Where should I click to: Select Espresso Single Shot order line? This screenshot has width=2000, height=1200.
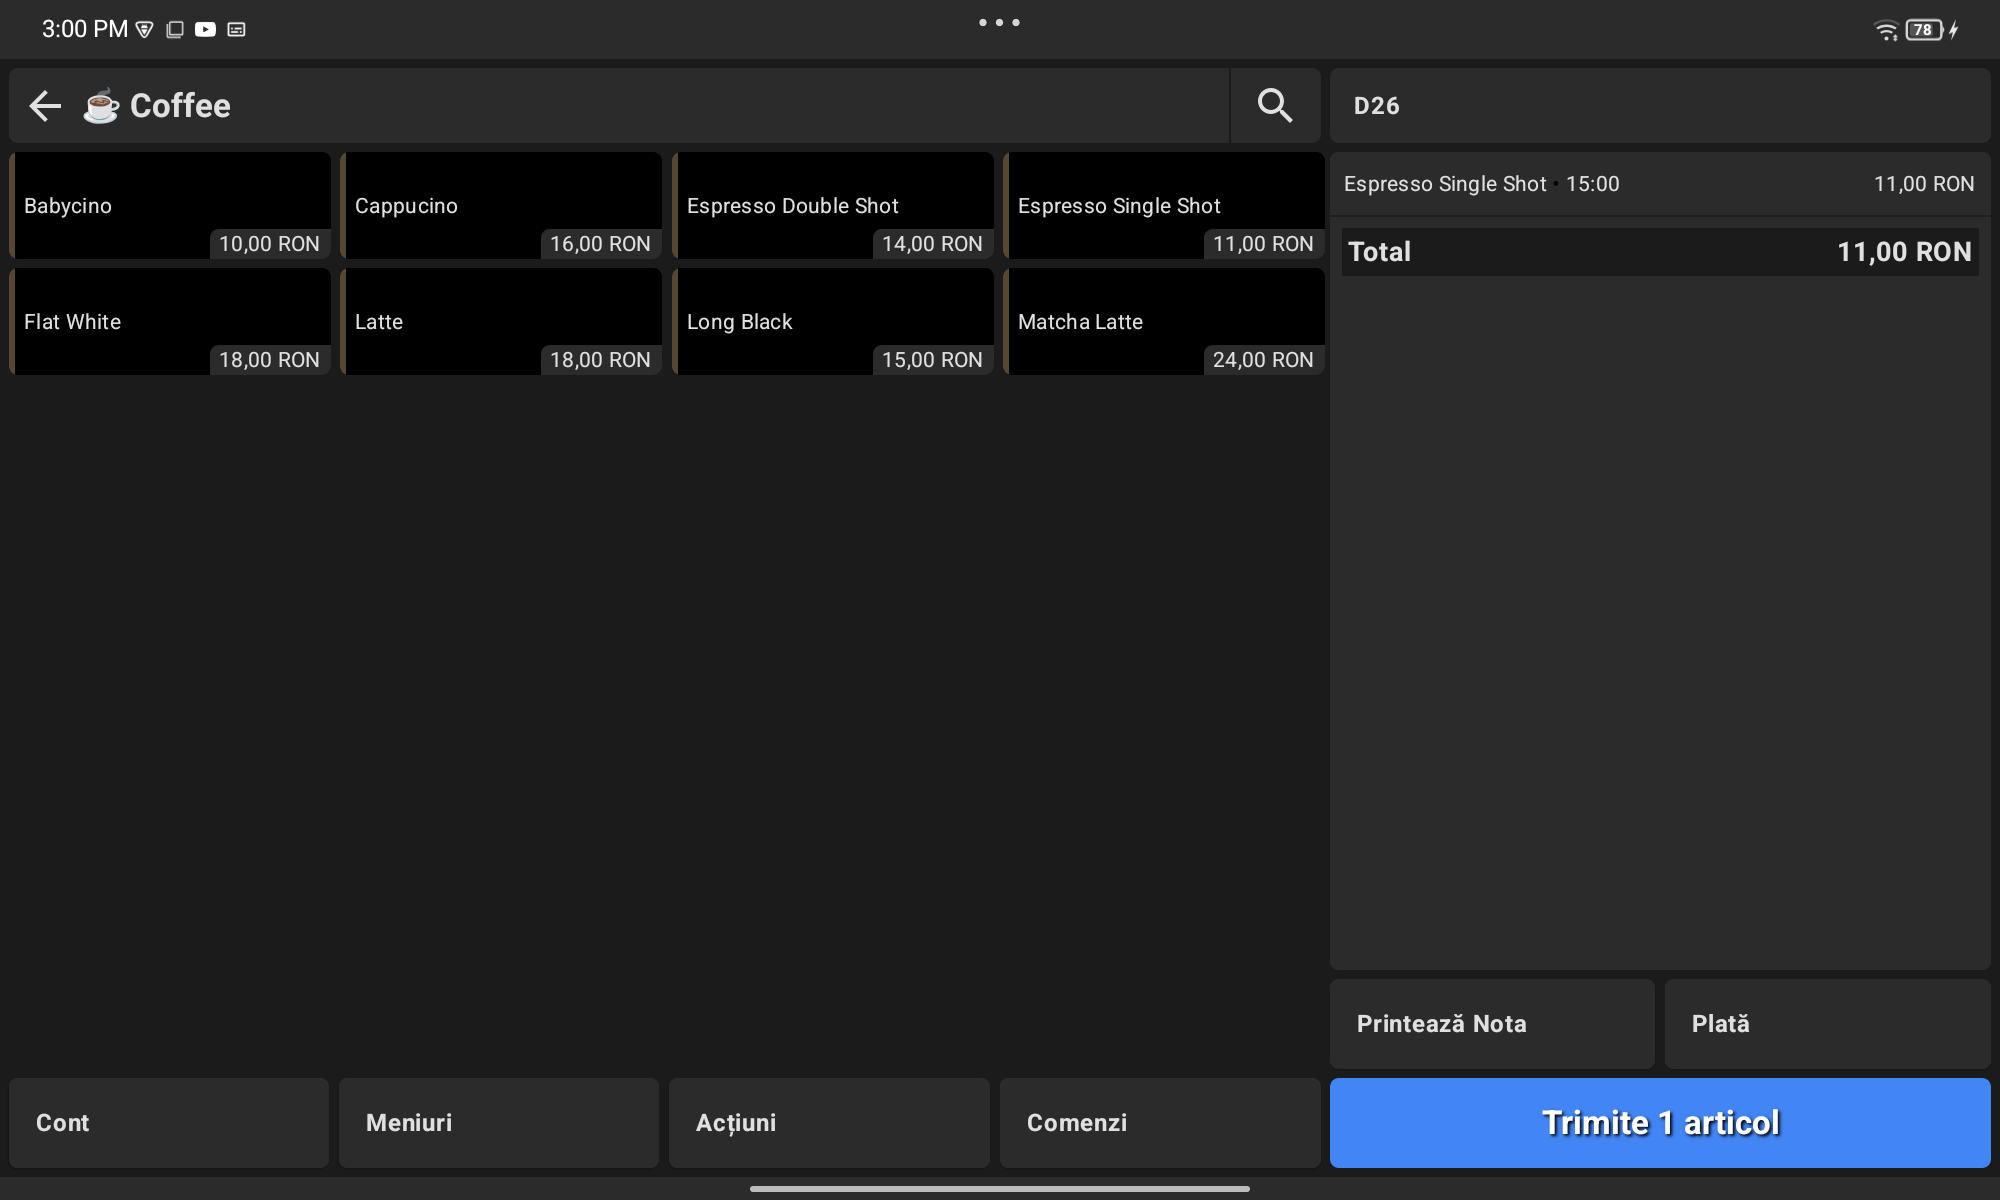click(x=1658, y=184)
